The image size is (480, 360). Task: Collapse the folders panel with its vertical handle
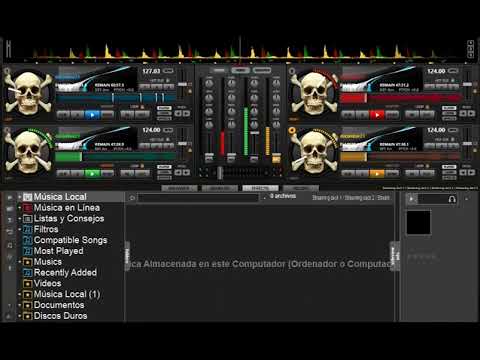pyautogui.click(x=127, y=256)
